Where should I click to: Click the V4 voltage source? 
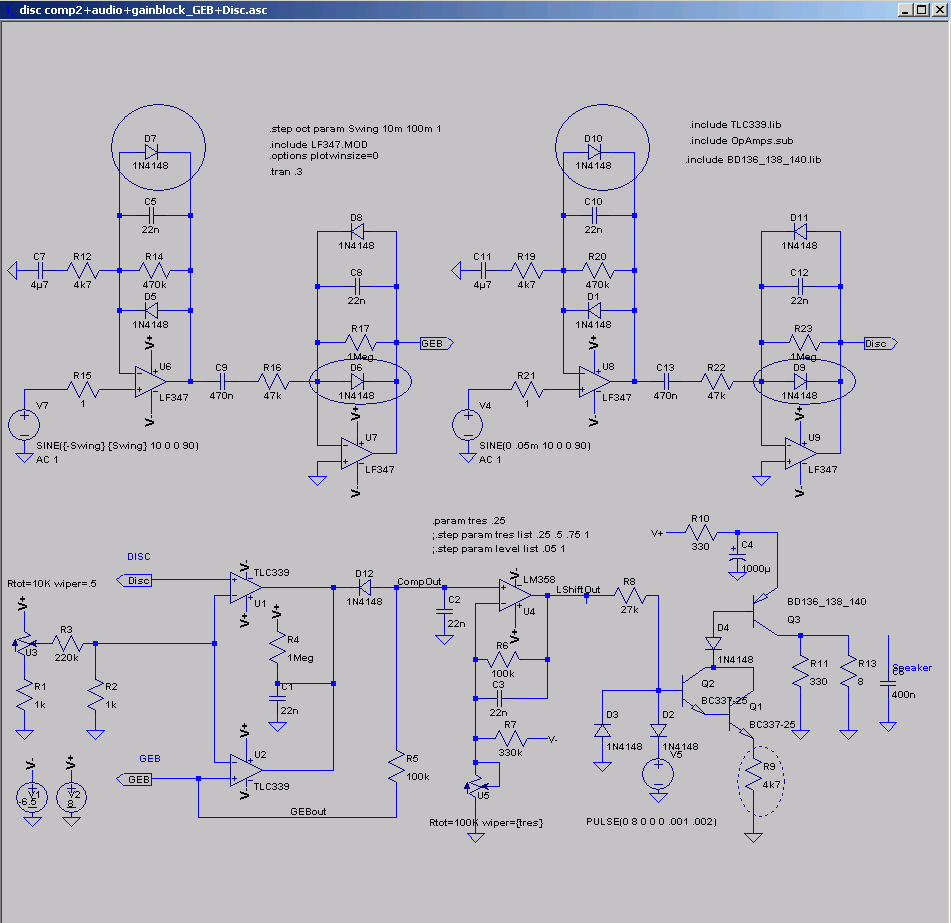click(468, 425)
